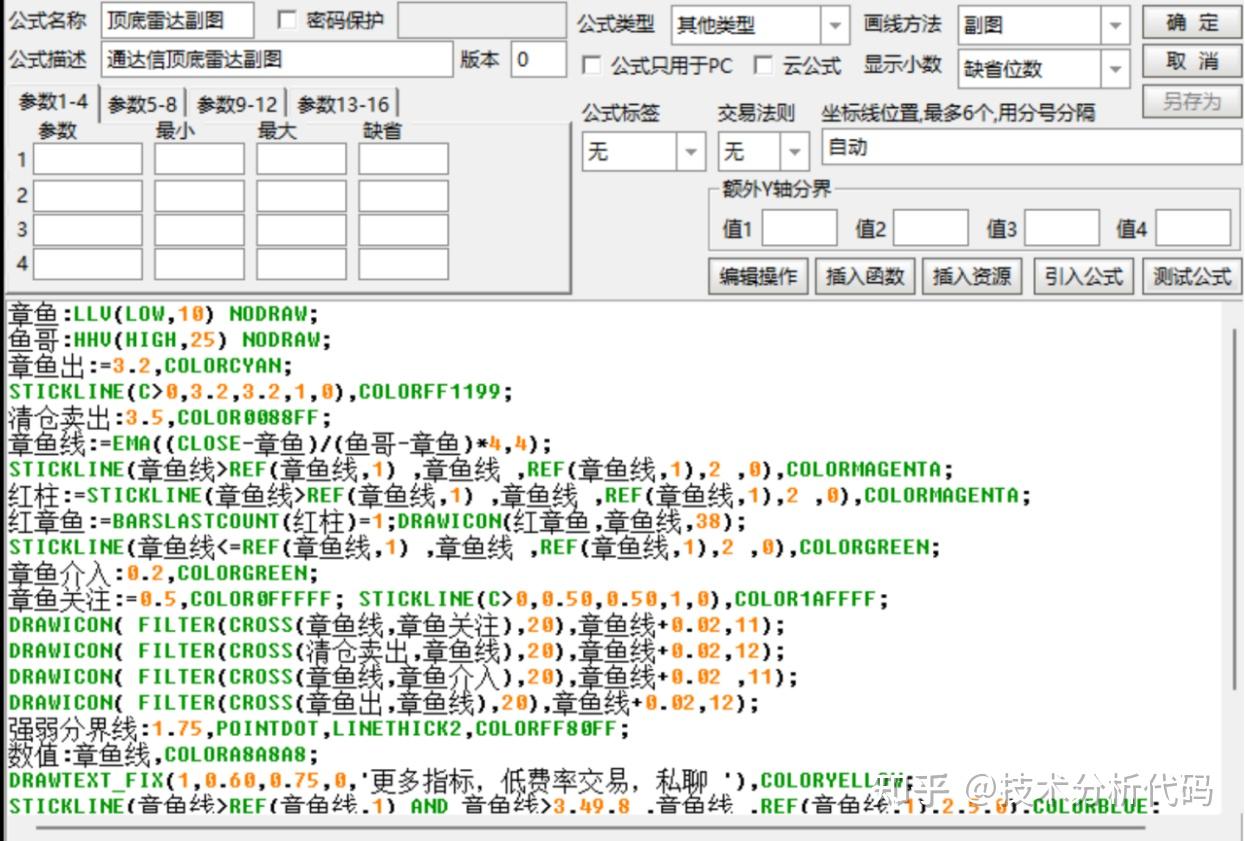Enable the 公式只用于PC checkbox
The width and height of the screenshot is (1245, 841).
click(592, 66)
